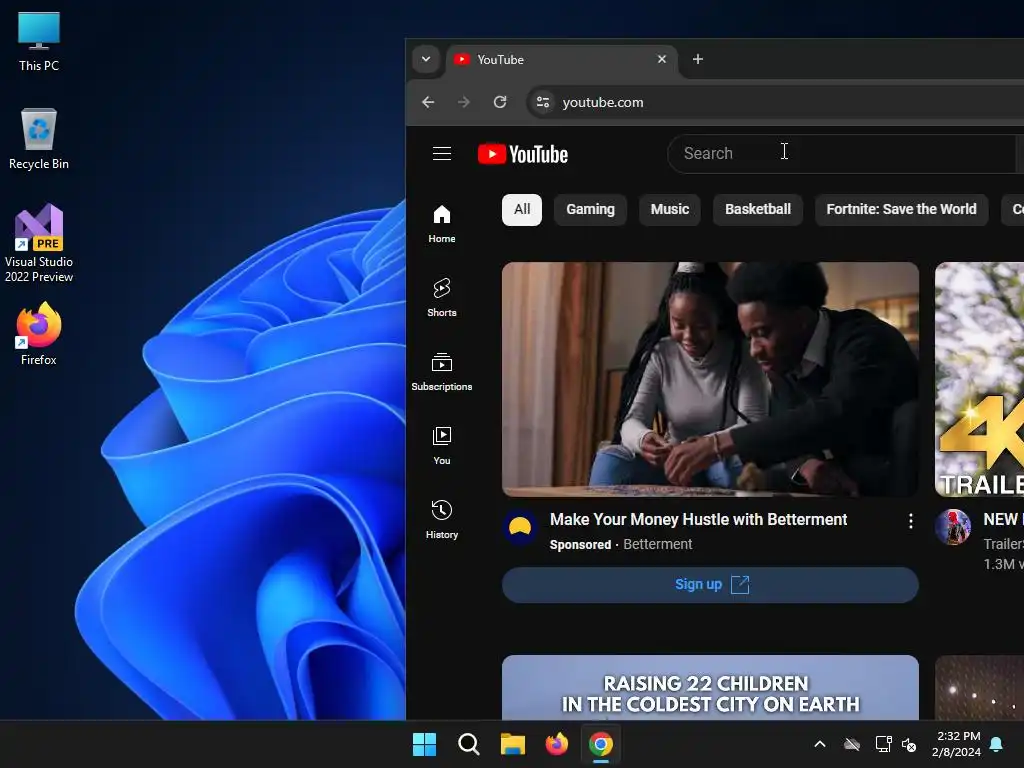The image size is (1024, 768).
Task: Click the muted volume tray icon
Action: tap(908, 744)
